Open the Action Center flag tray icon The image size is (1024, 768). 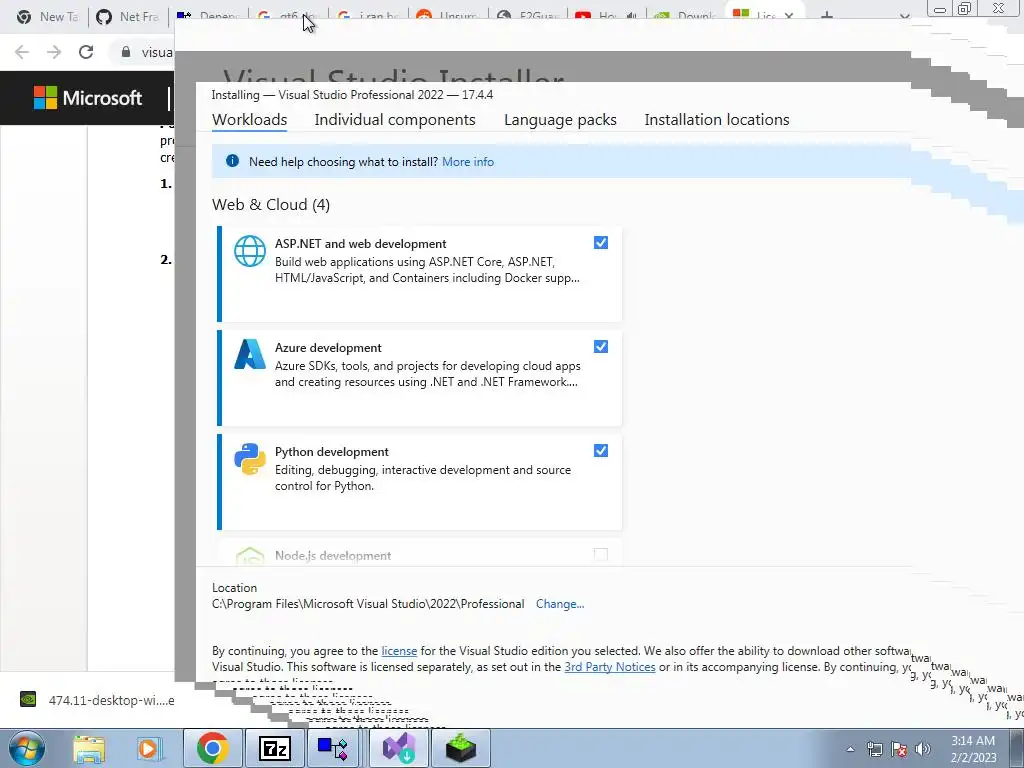pos(899,749)
